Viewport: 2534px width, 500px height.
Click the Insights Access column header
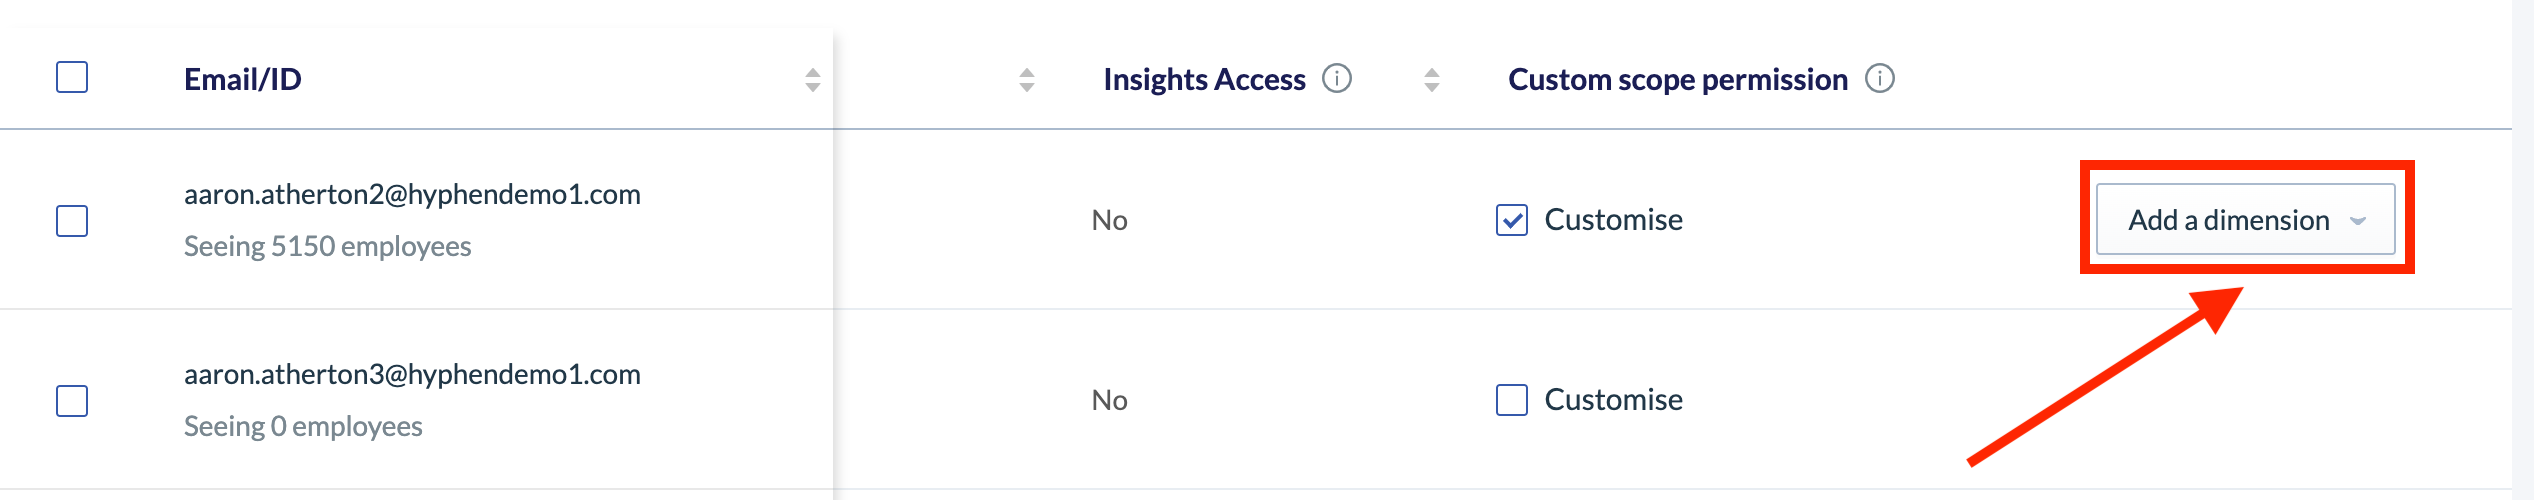point(1205,79)
